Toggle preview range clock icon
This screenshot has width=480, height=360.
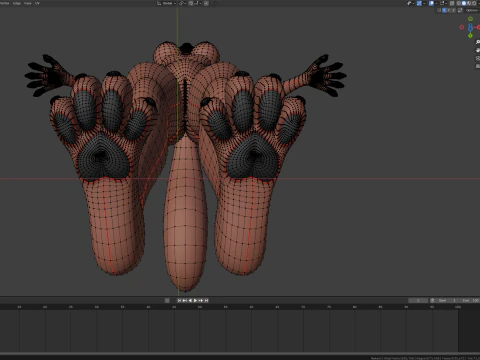(x=432, y=300)
